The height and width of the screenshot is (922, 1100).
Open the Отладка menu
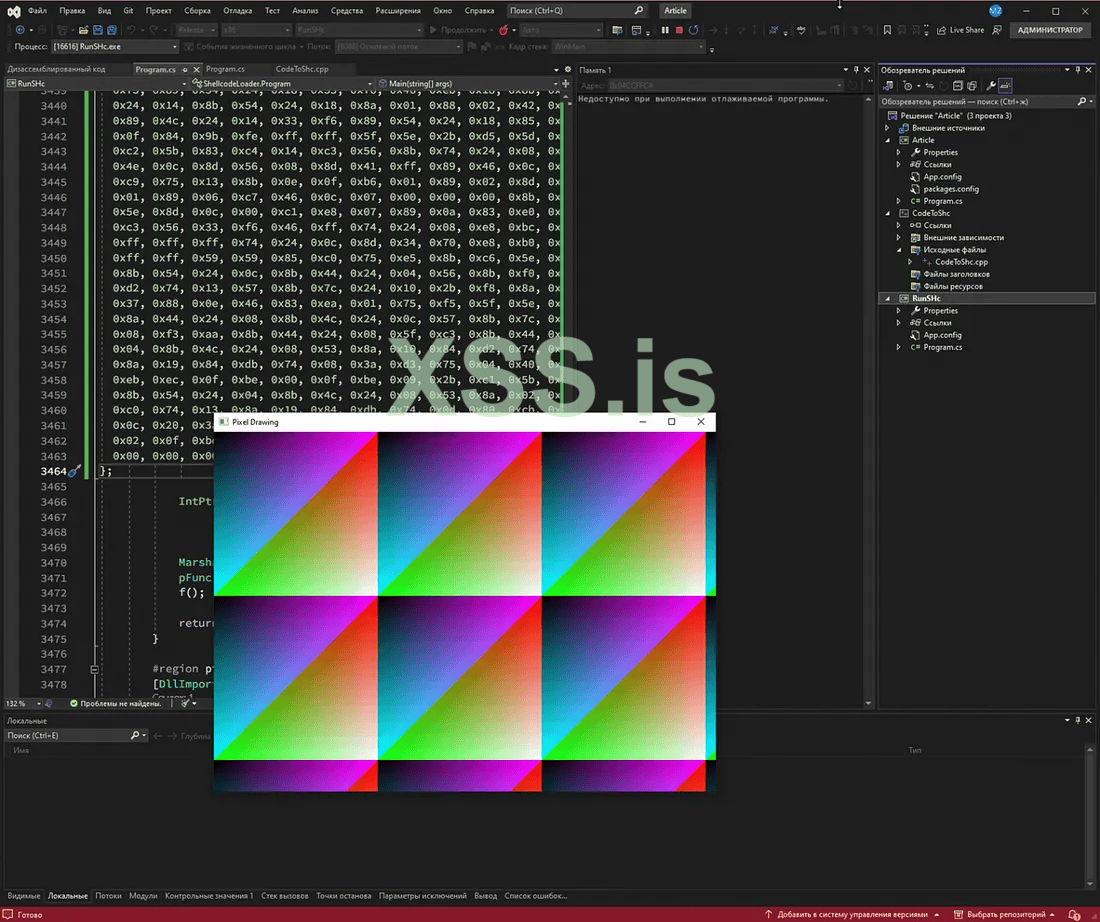tap(238, 11)
